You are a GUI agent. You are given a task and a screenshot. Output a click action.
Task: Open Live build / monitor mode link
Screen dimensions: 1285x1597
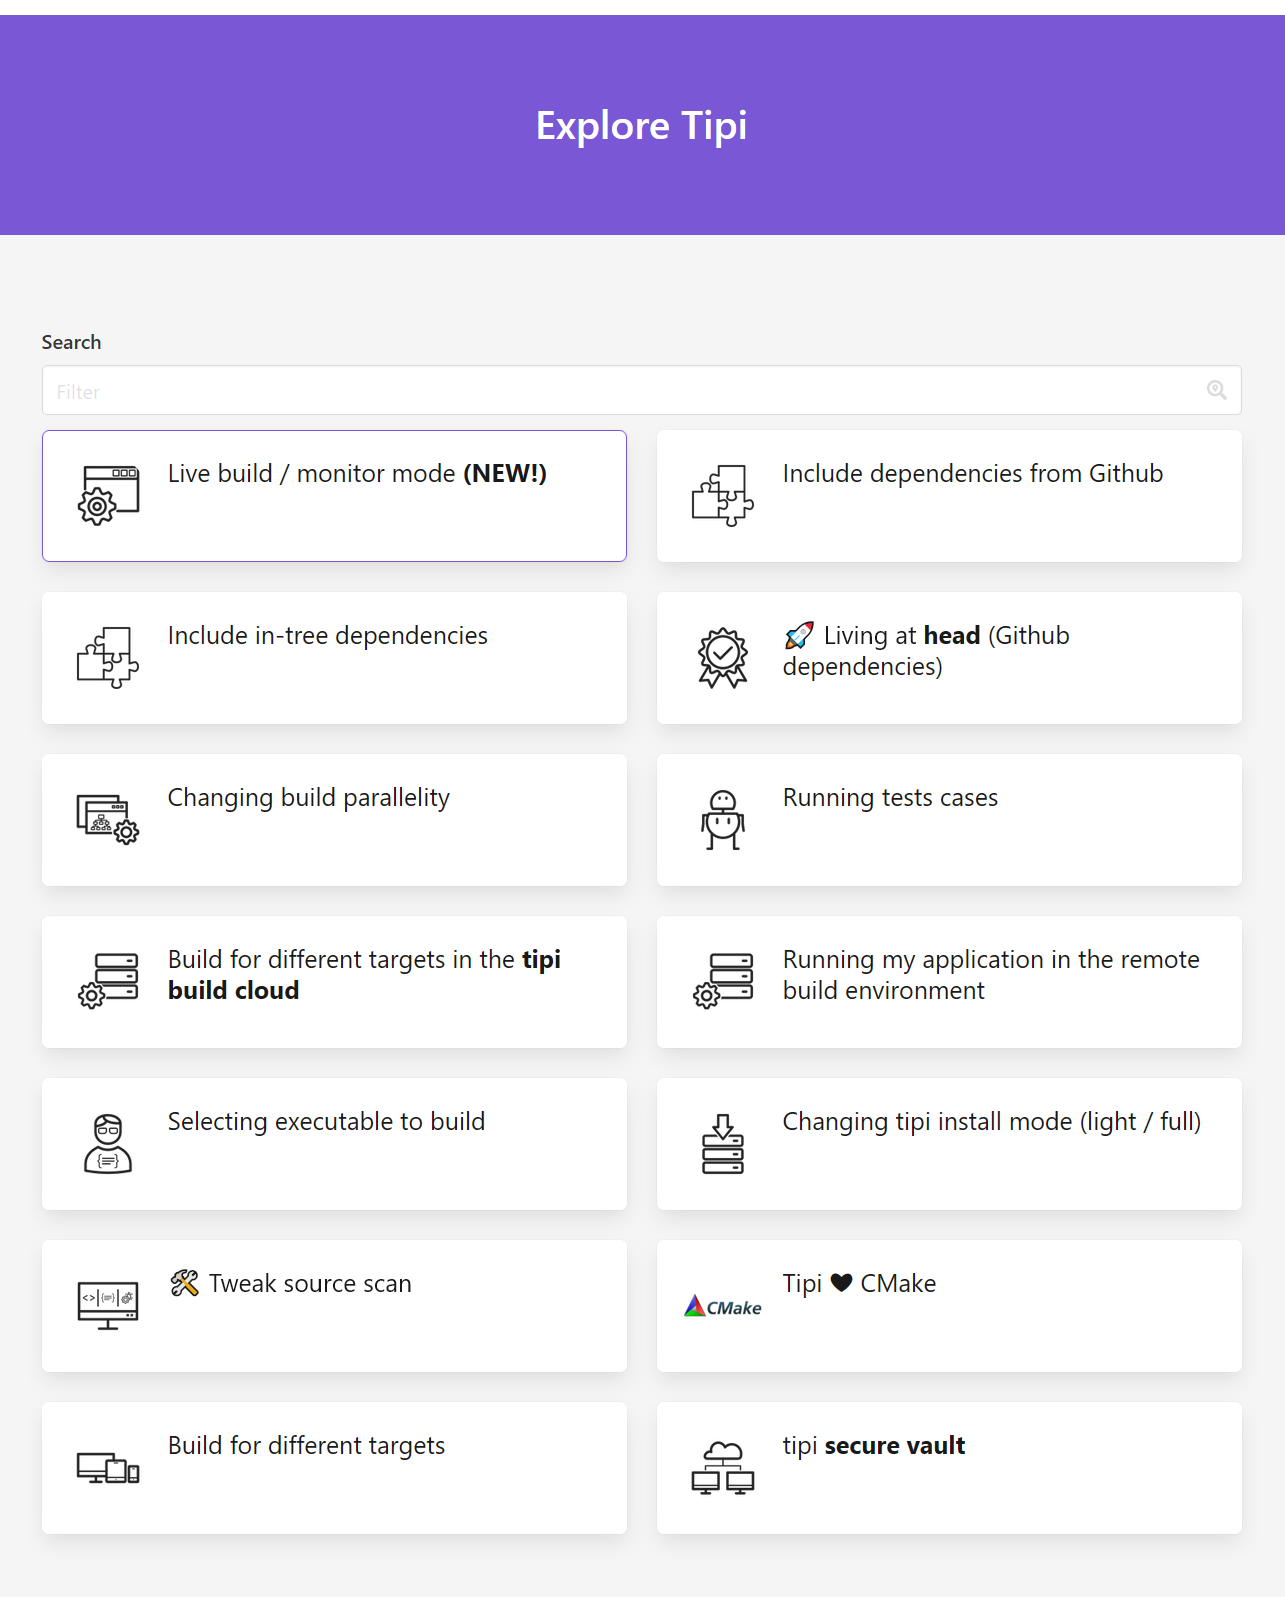(357, 474)
